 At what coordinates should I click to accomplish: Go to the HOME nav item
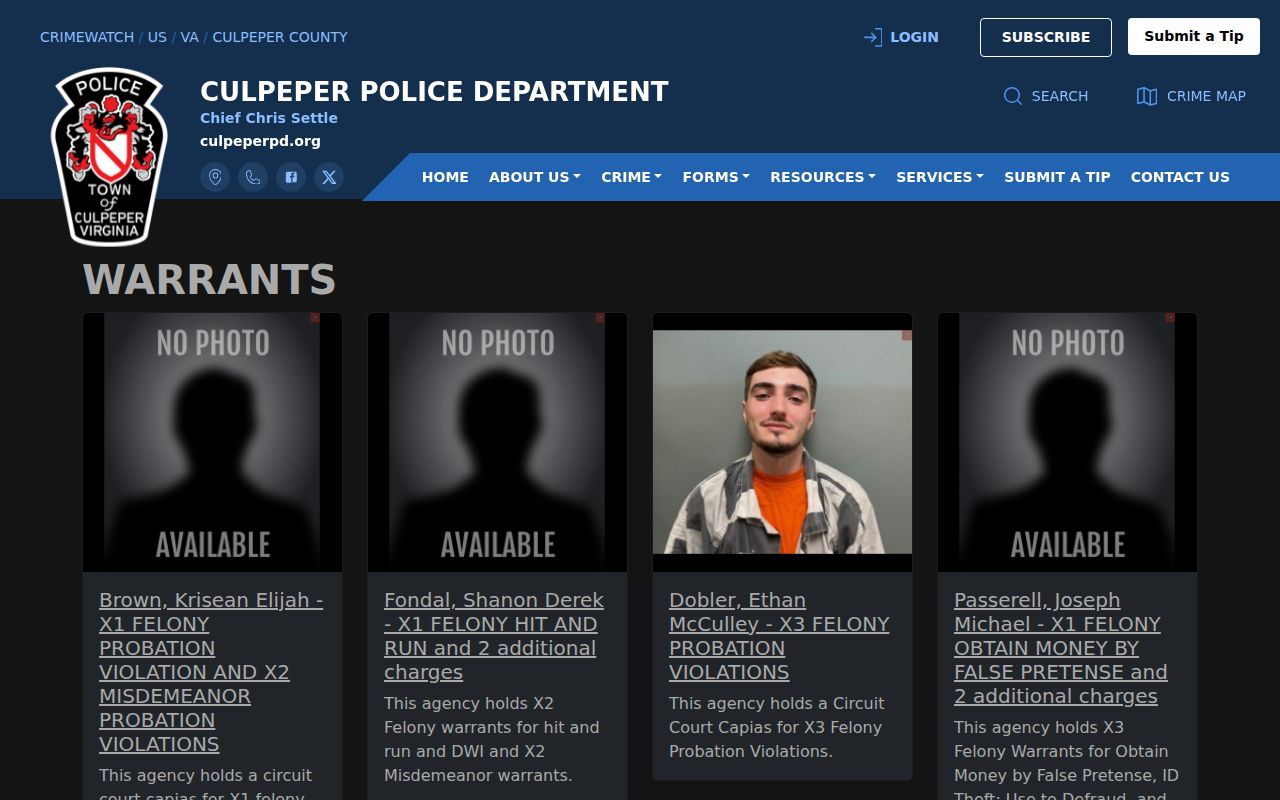pos(445,177)
